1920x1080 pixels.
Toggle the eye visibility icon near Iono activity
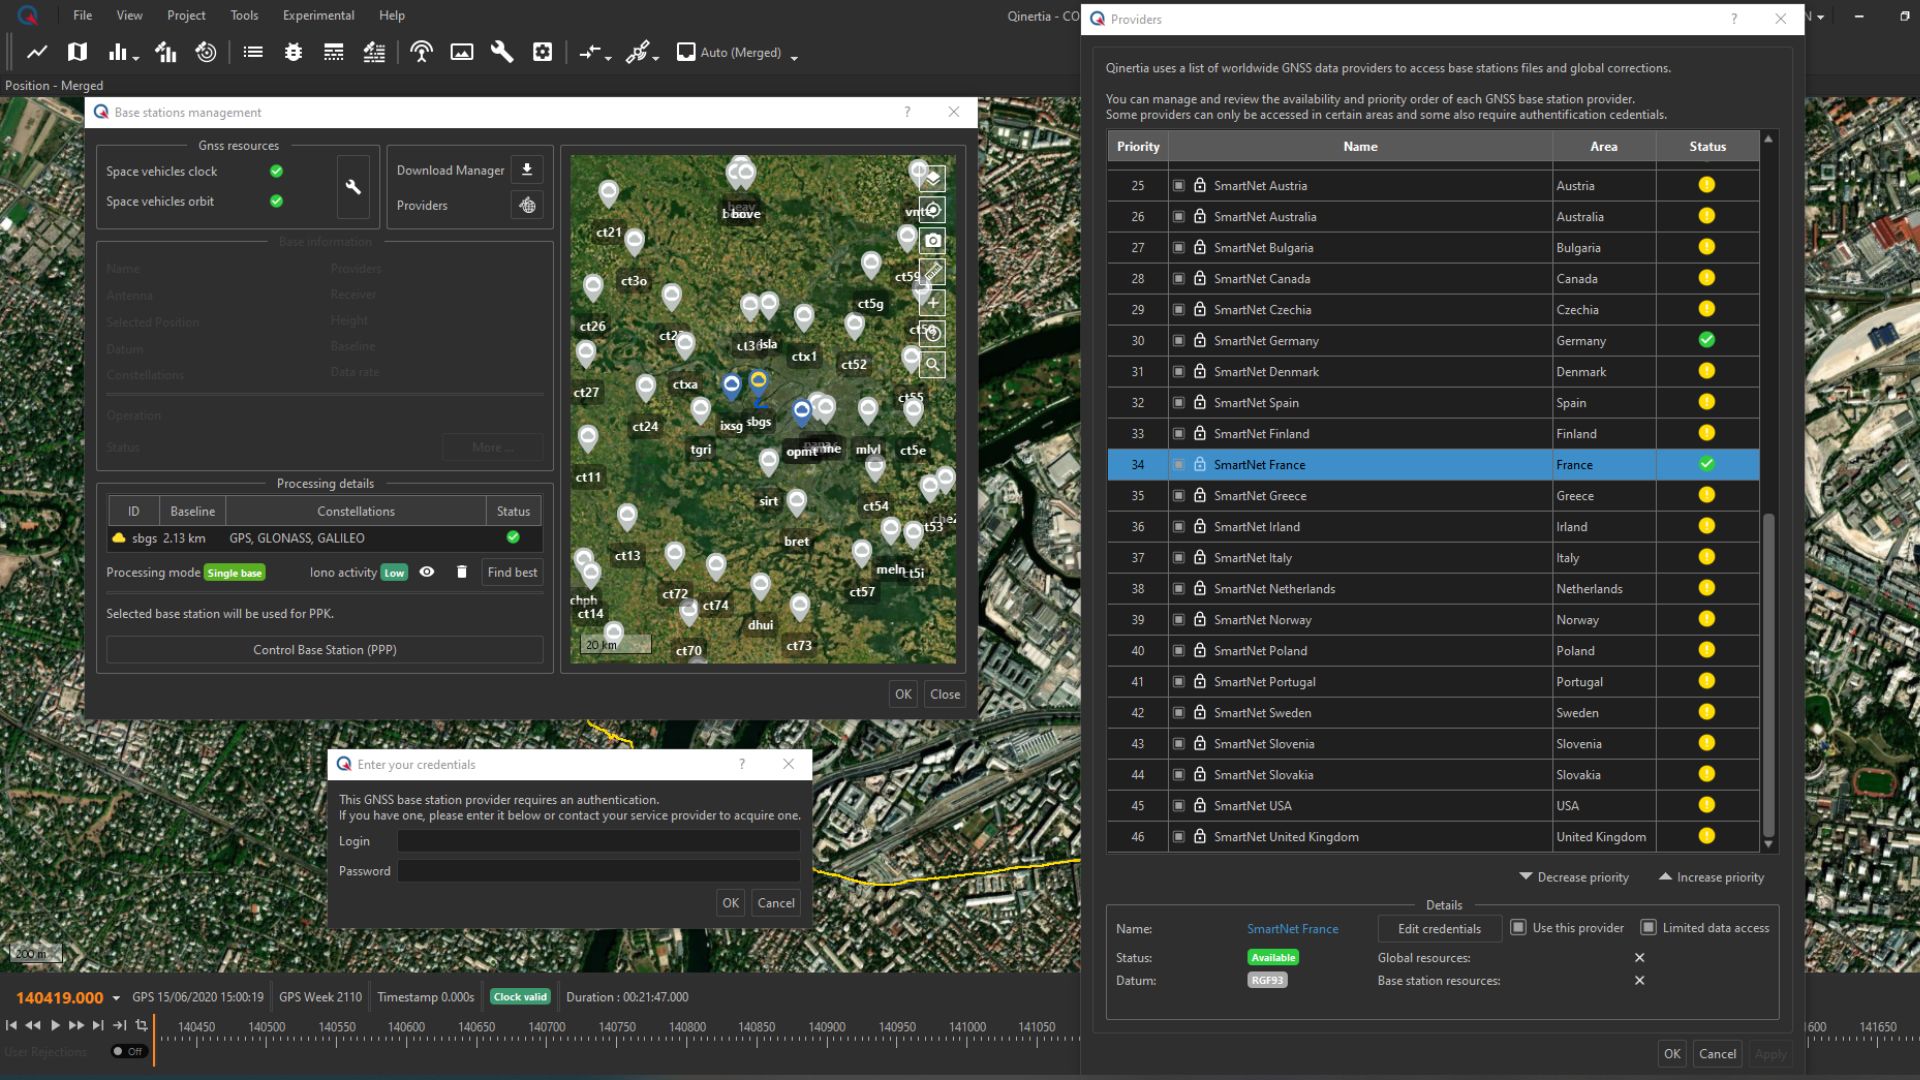427,572
